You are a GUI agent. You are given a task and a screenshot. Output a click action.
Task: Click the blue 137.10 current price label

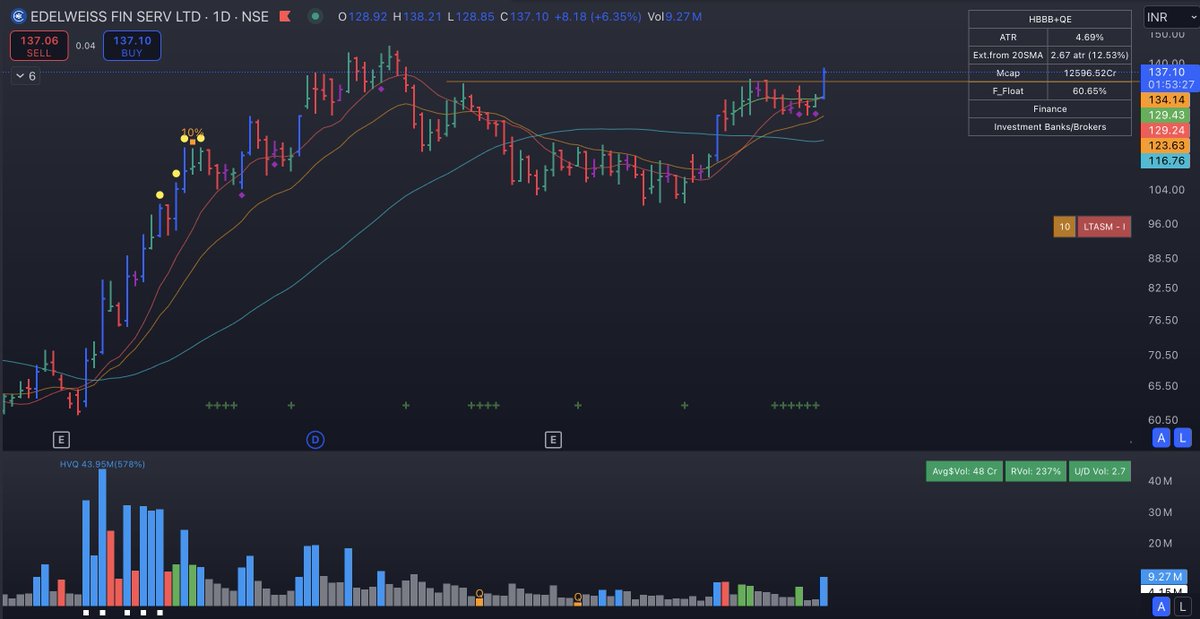tap(1167, 72)
